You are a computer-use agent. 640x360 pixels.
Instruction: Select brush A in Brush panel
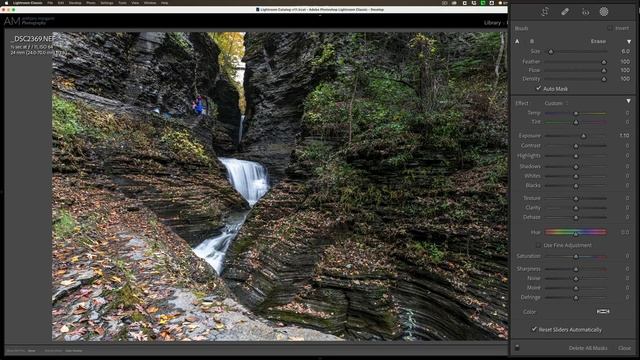517,41
